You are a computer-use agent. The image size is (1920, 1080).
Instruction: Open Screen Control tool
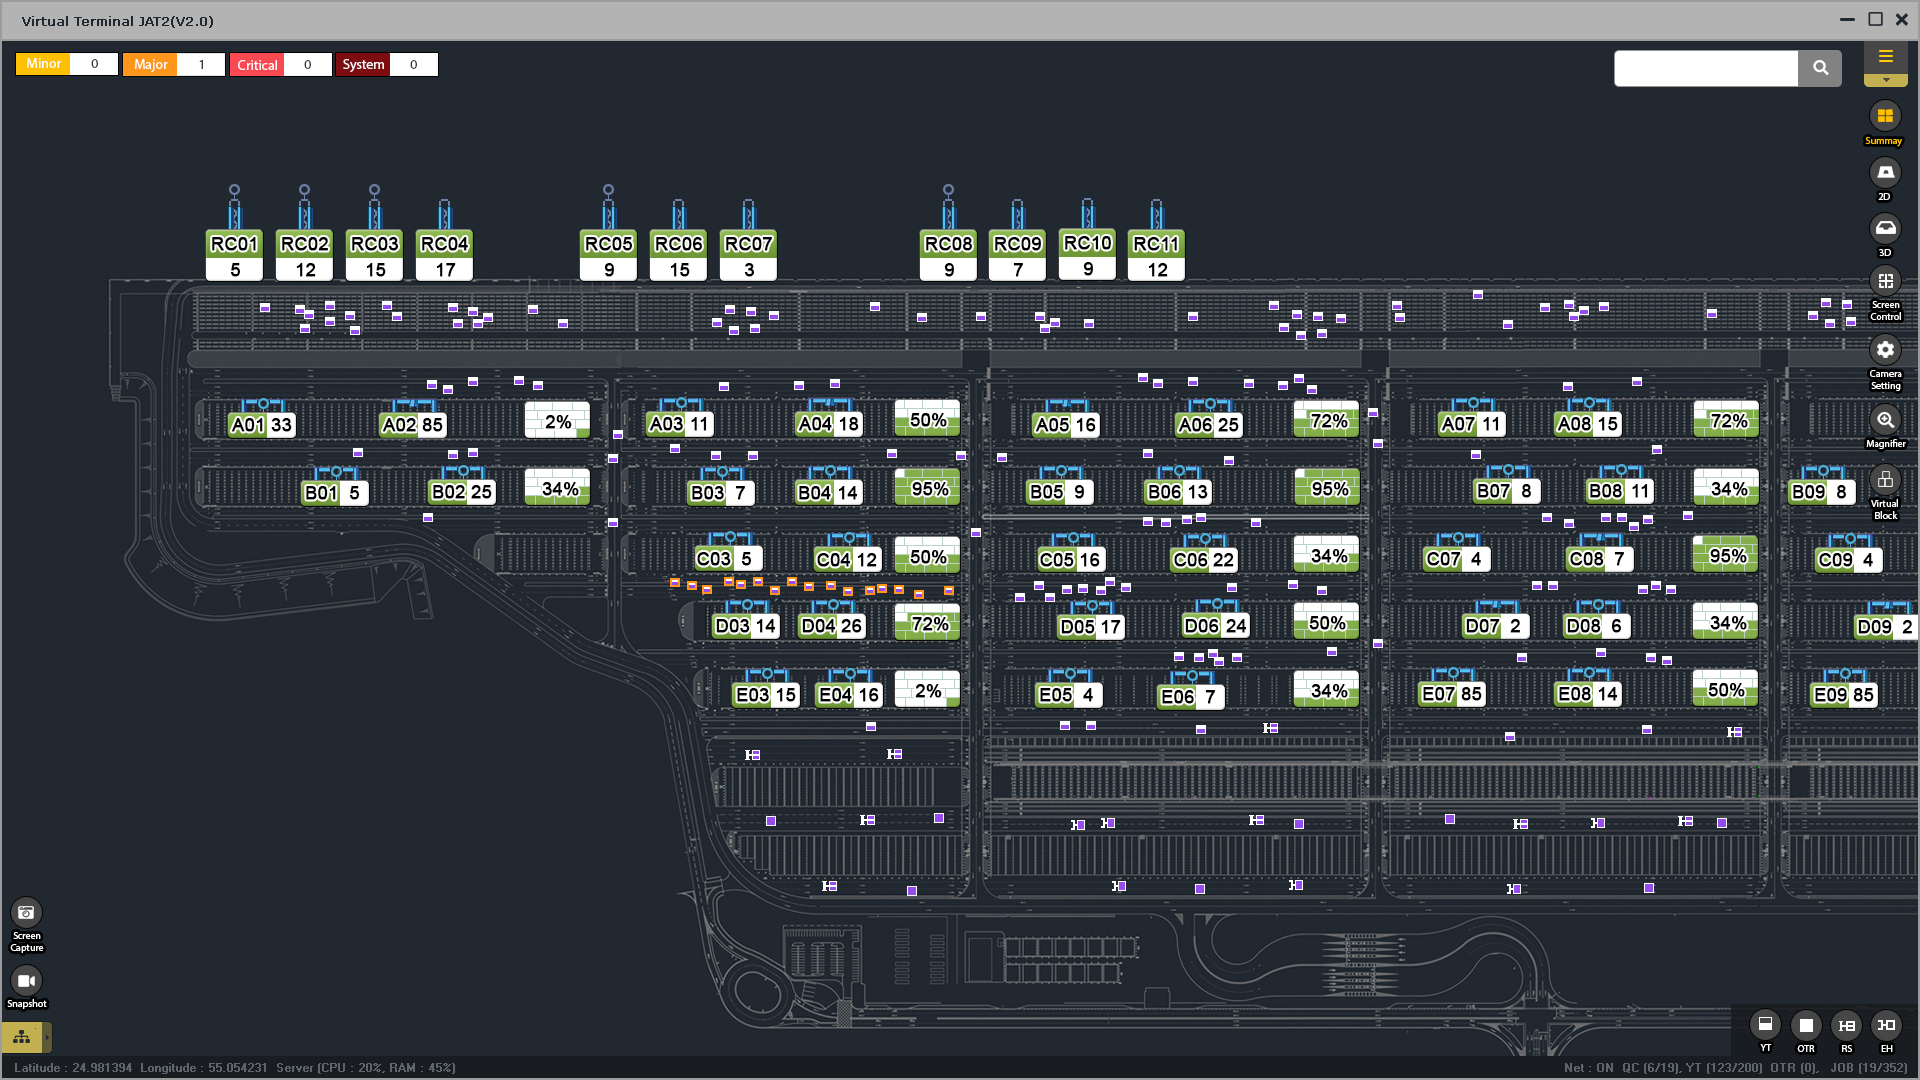[1884, 282]
